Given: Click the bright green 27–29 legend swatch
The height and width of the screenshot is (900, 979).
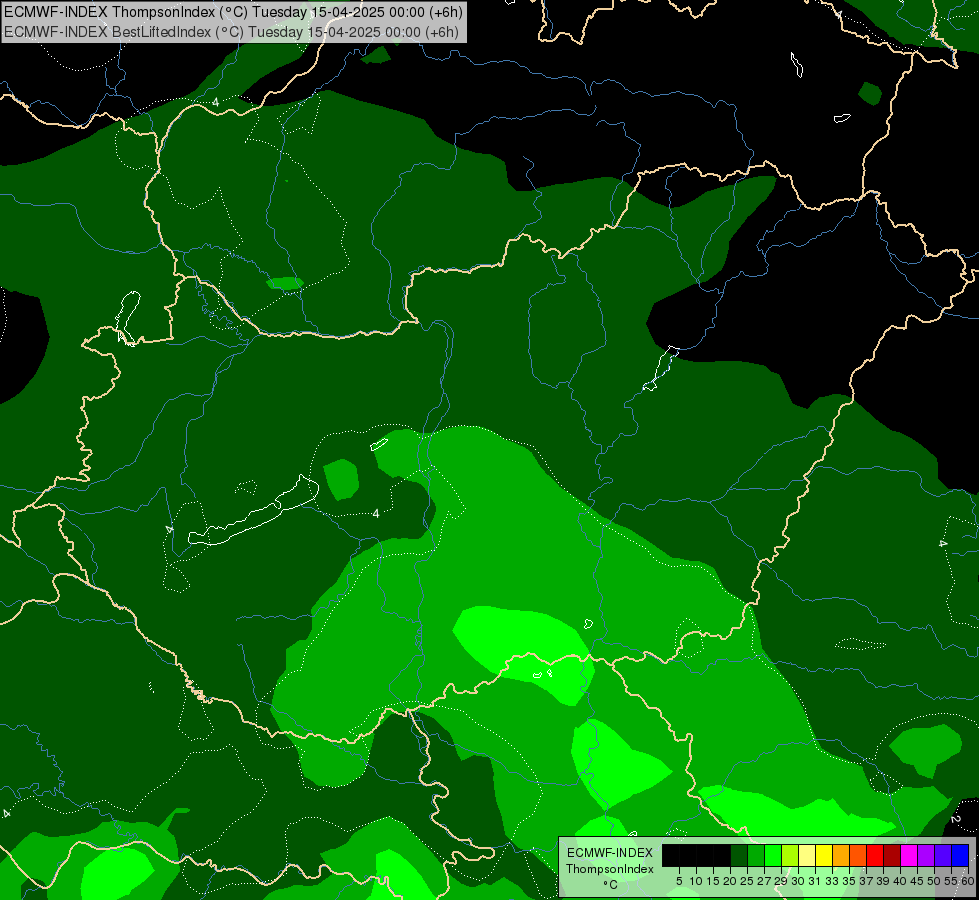Looking at the screenshot, I should click(773, 855).
